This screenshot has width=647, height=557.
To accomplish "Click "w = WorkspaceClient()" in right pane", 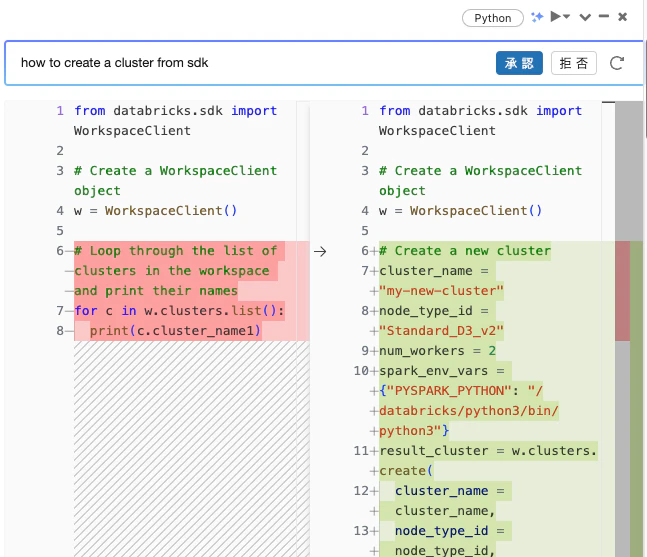I will [460, 211].
